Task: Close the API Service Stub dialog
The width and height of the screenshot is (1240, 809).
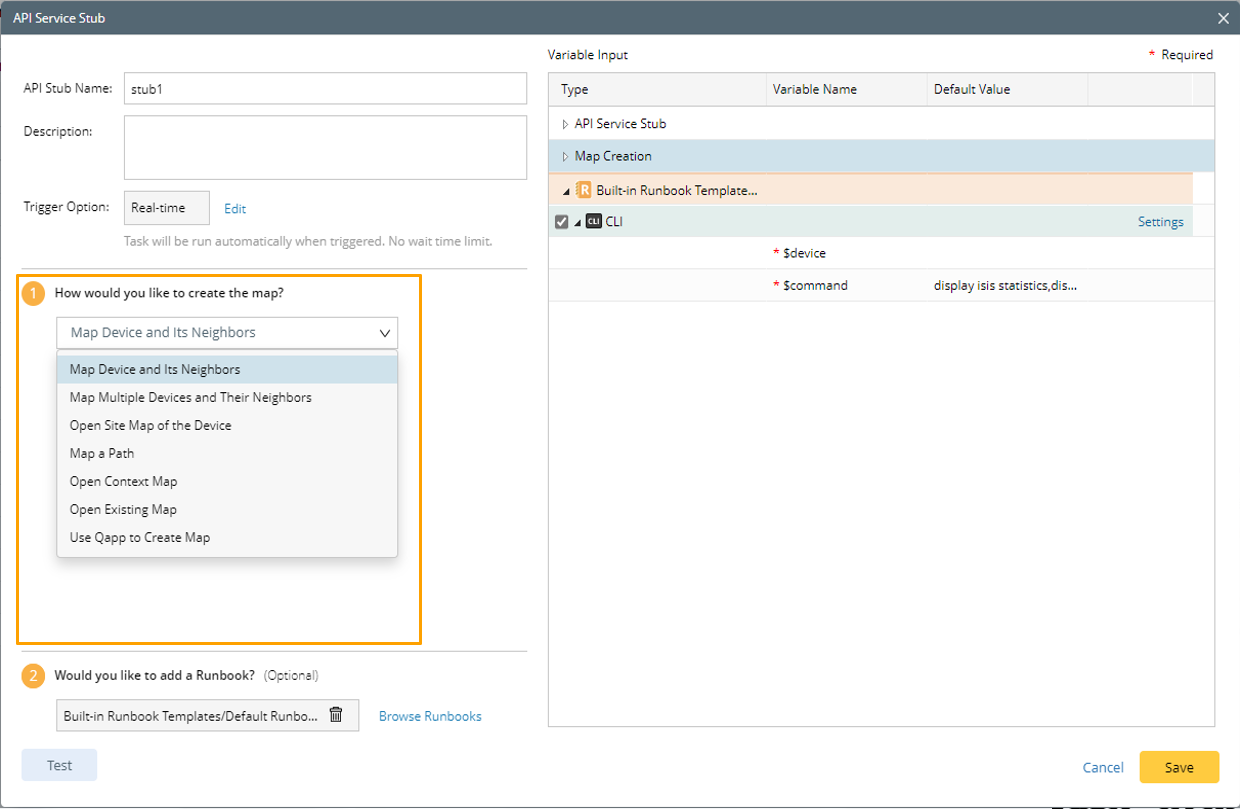Action: (1223, 18)
